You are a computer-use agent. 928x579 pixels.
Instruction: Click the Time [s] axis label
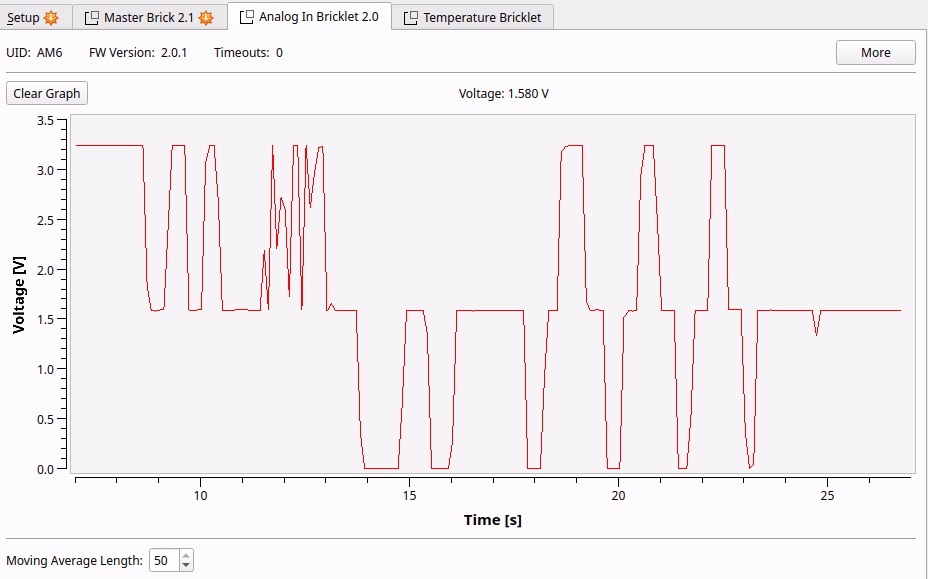pyautogui.click(x=492, y=520)
